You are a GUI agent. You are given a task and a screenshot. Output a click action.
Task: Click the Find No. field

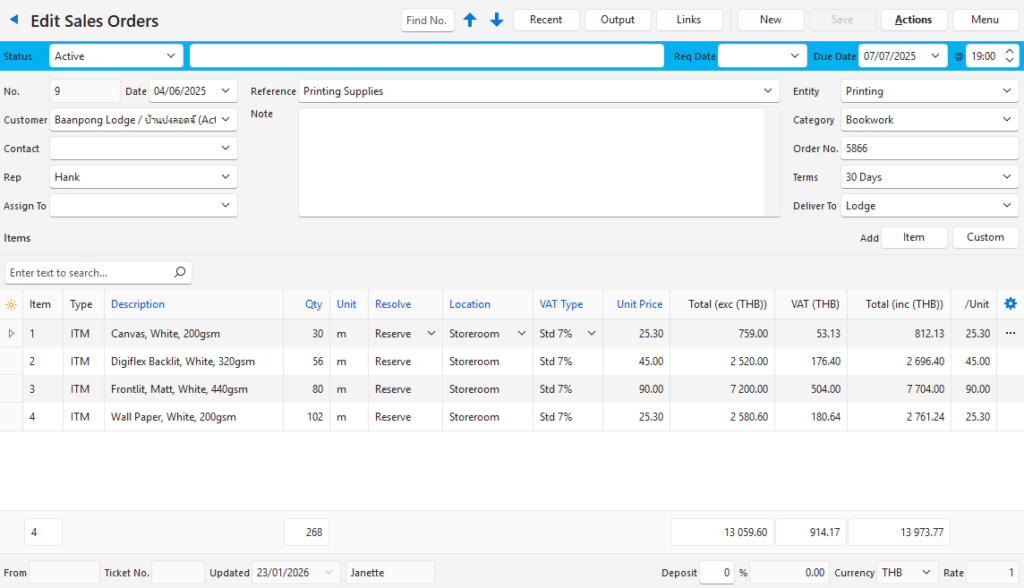click(x=428, y=20)
